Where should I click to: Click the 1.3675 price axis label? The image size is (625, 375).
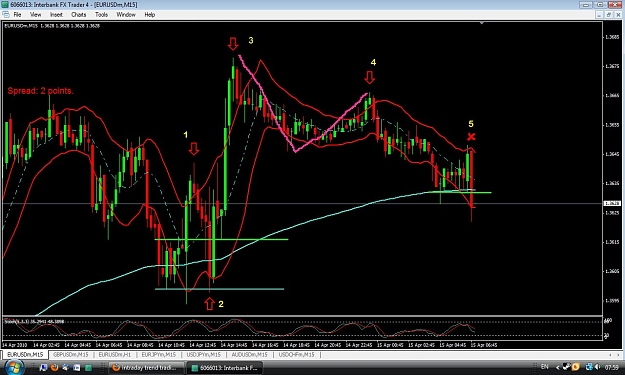click(612, 66)
